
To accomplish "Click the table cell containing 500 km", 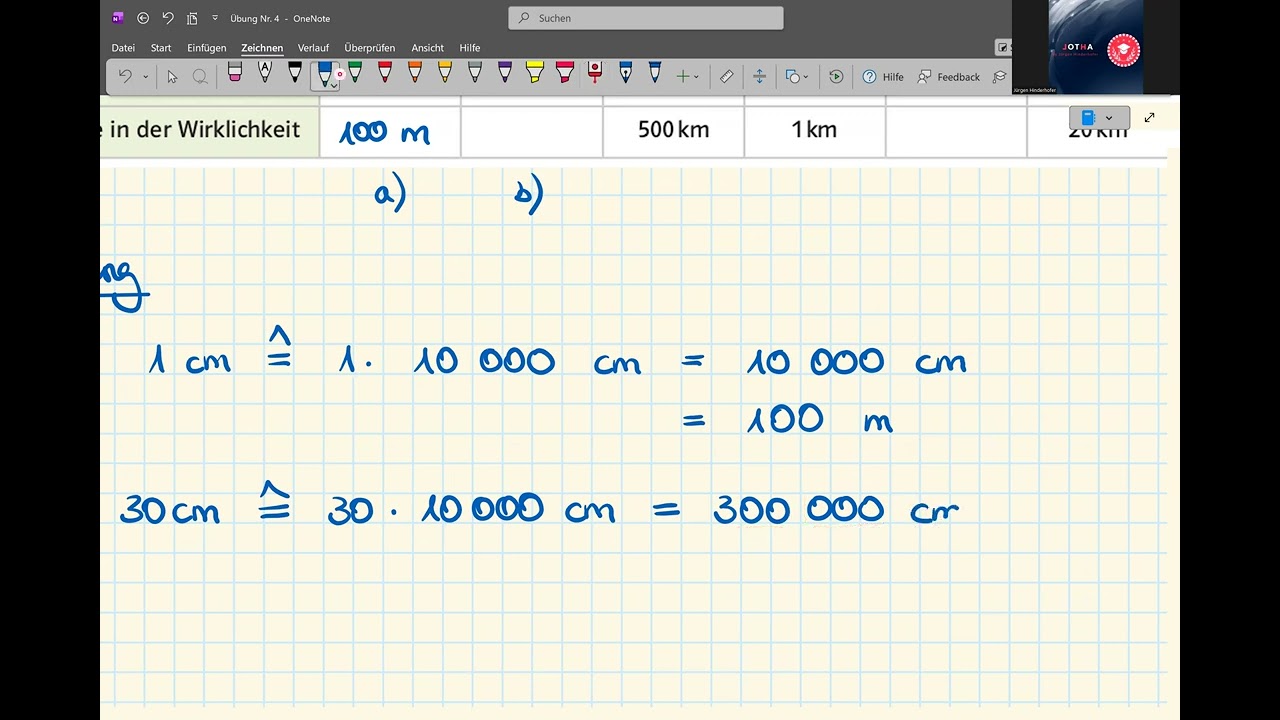I will (673, 129).
